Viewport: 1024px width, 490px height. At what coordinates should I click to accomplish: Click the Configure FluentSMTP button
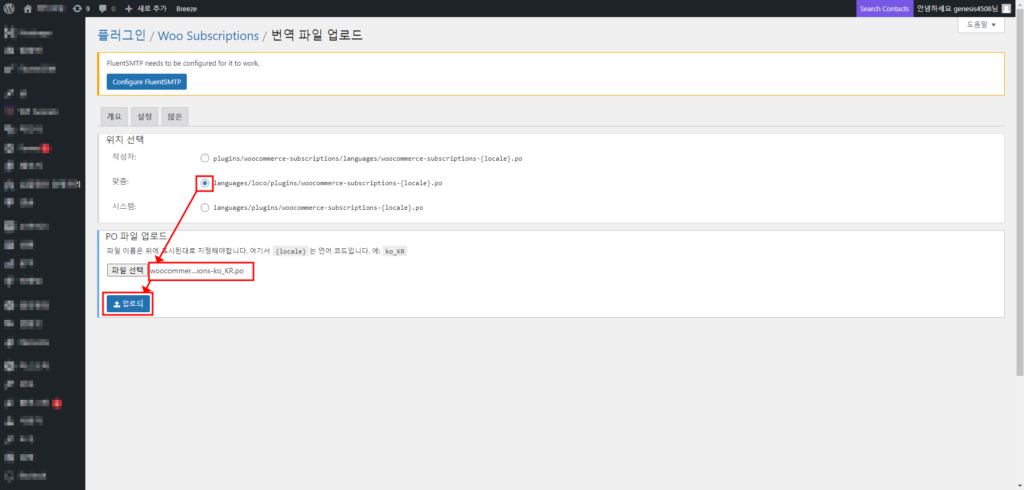[146, 82]
